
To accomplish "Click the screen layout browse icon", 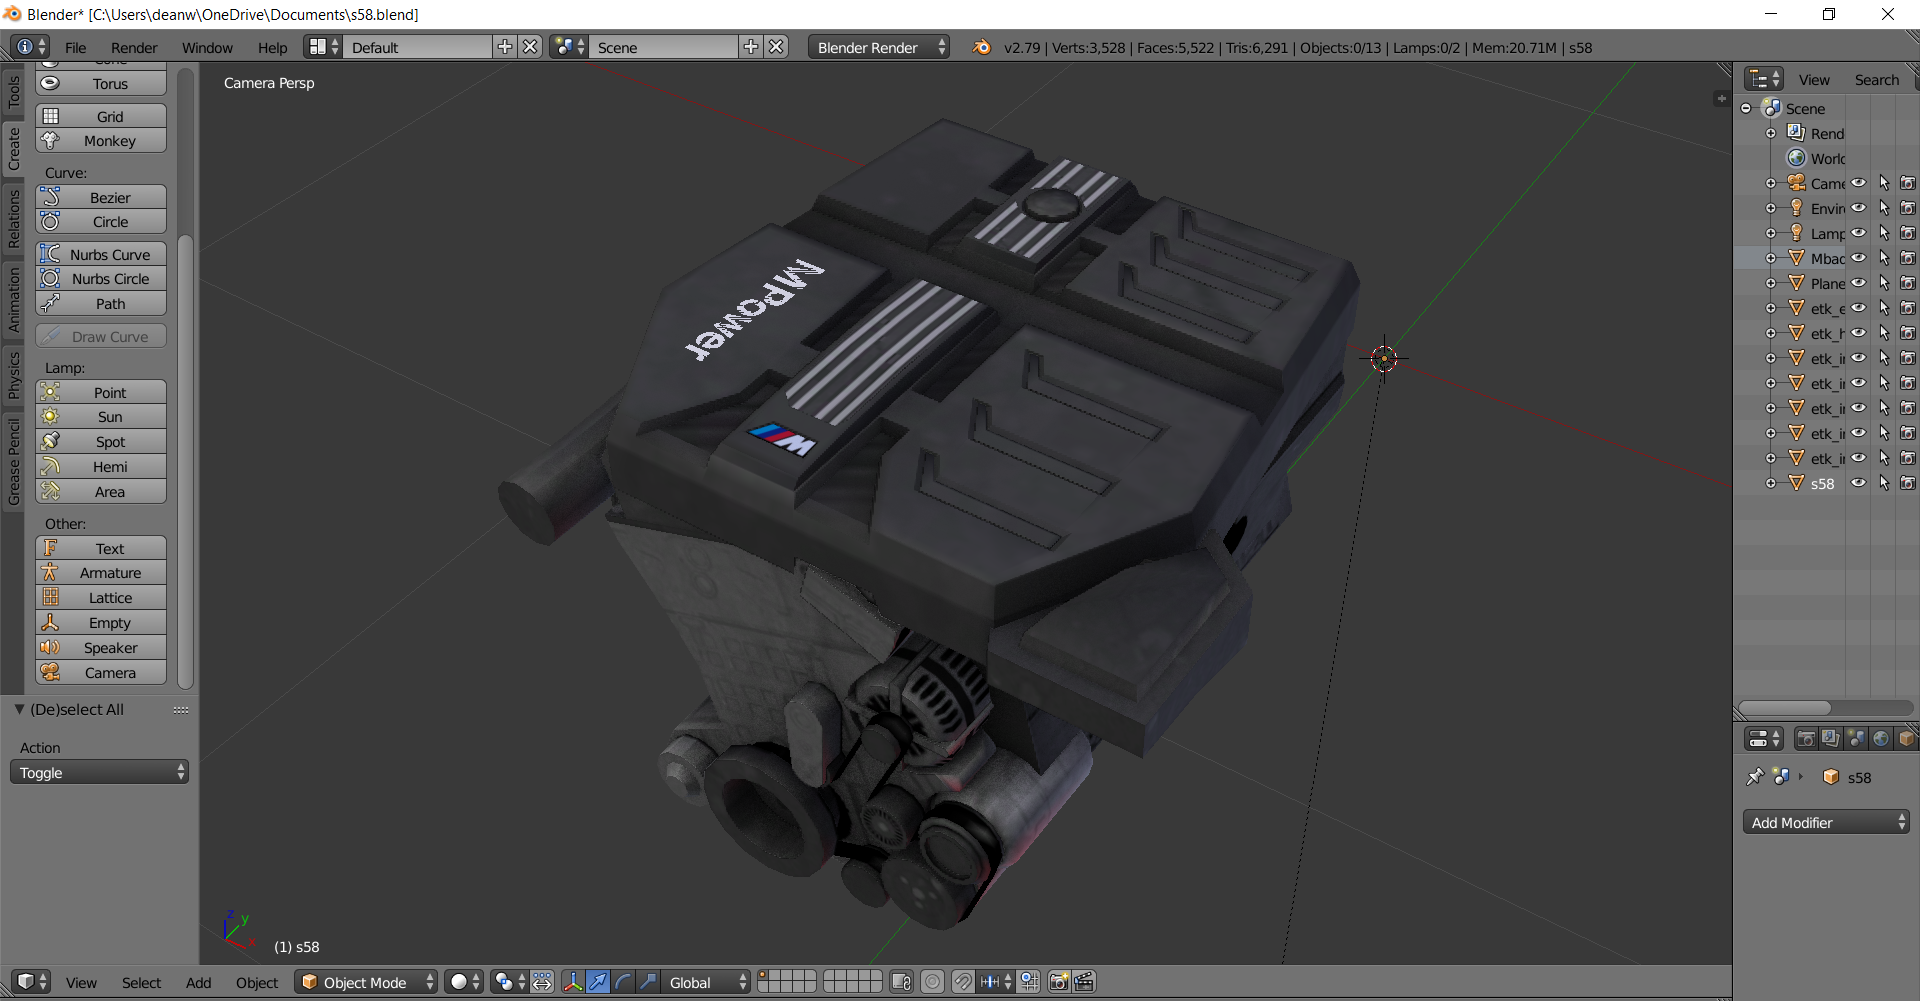I will pyautogui.click(x=324, y=47).
